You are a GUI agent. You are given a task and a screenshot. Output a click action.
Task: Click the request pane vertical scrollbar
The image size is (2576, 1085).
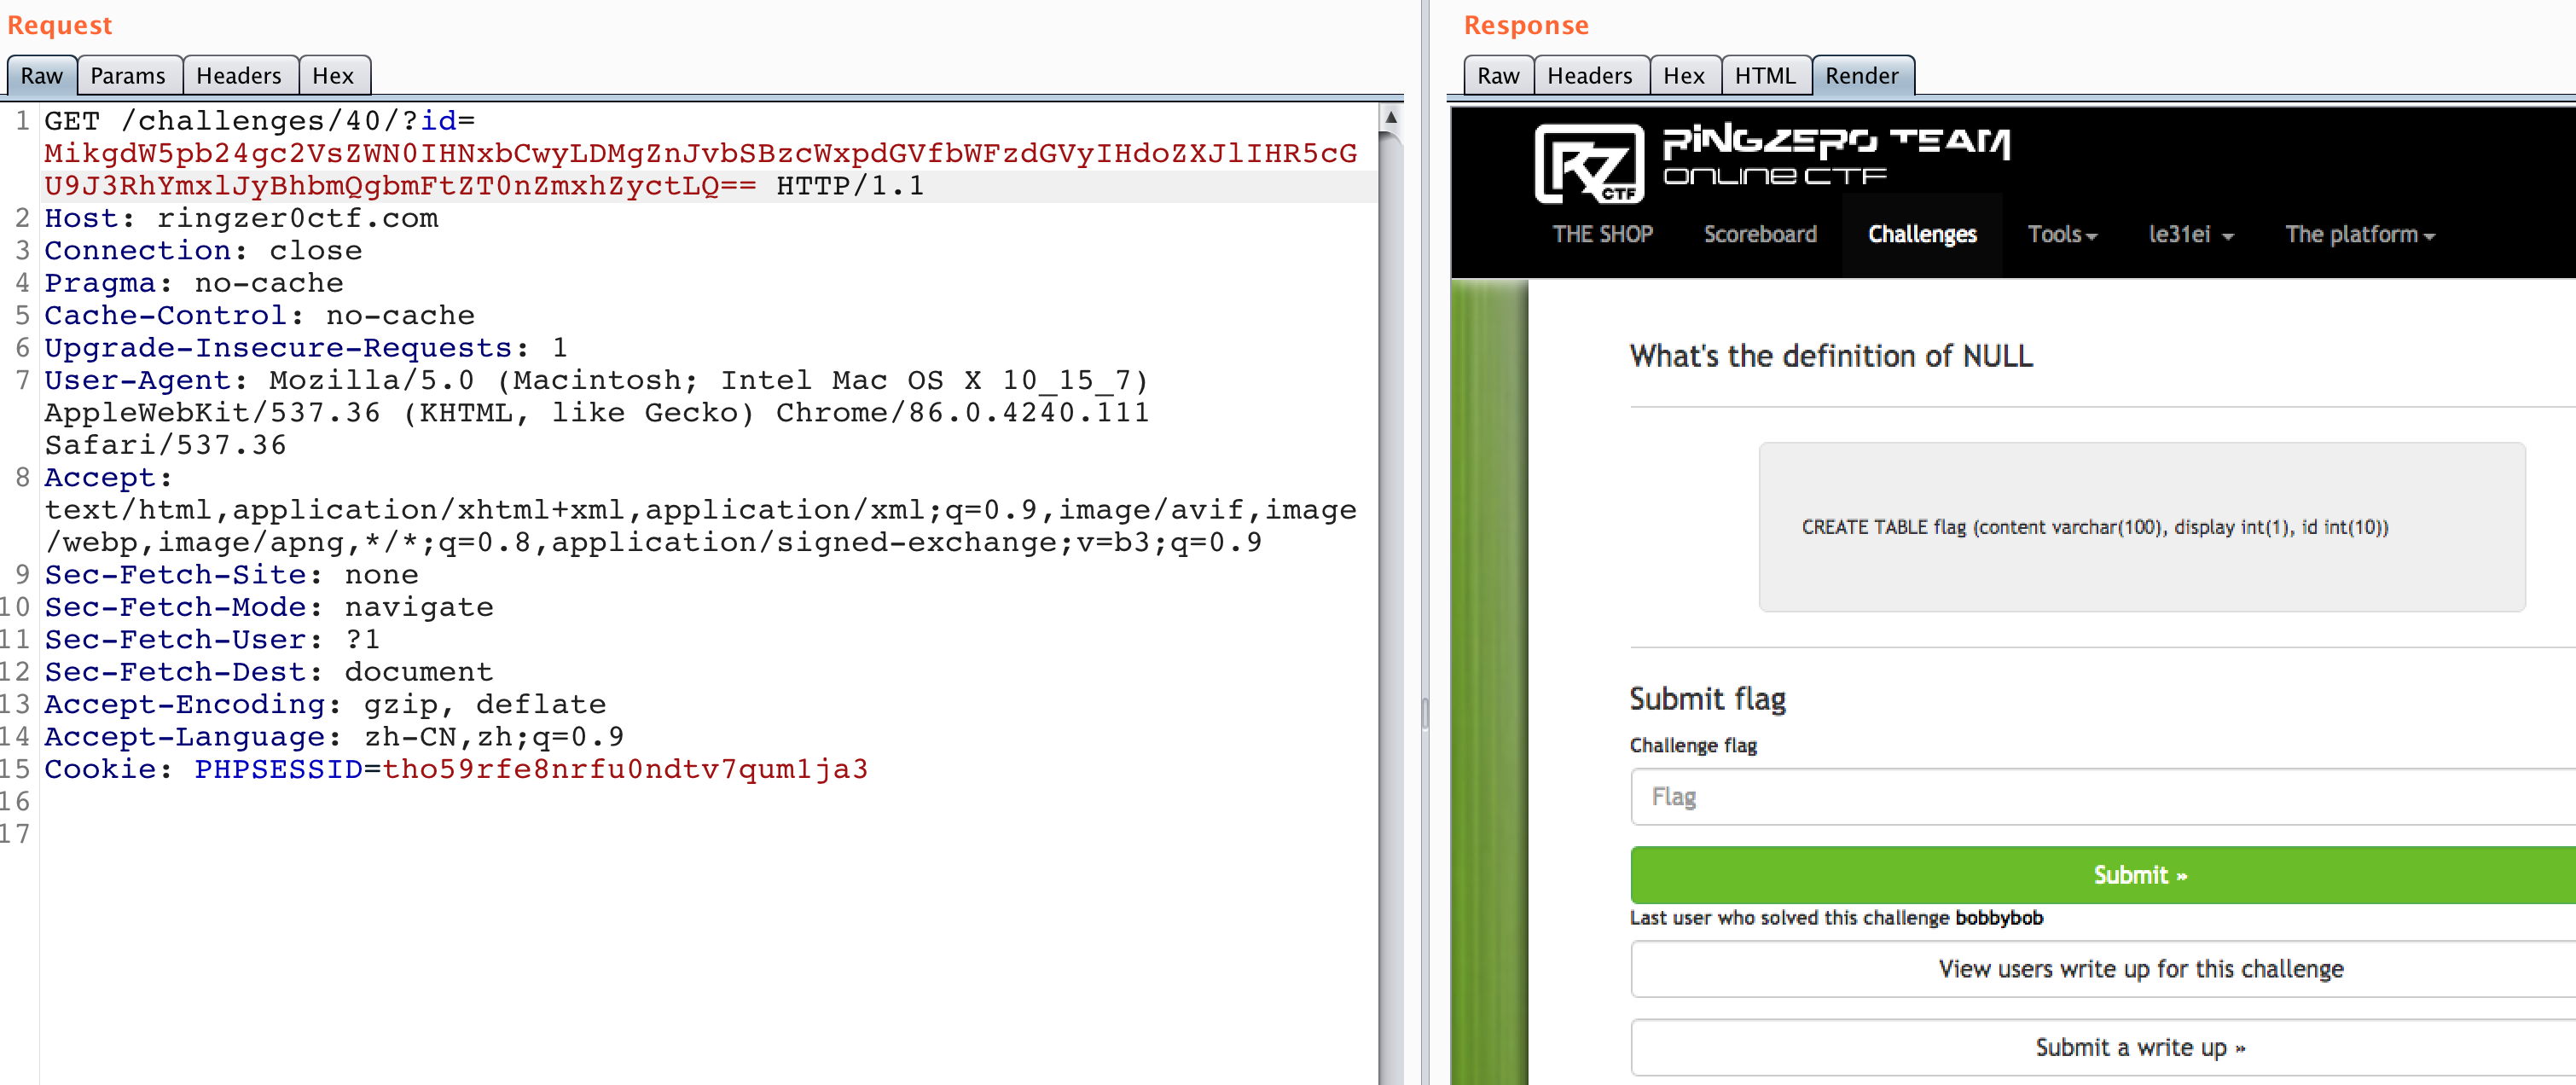1390,600
